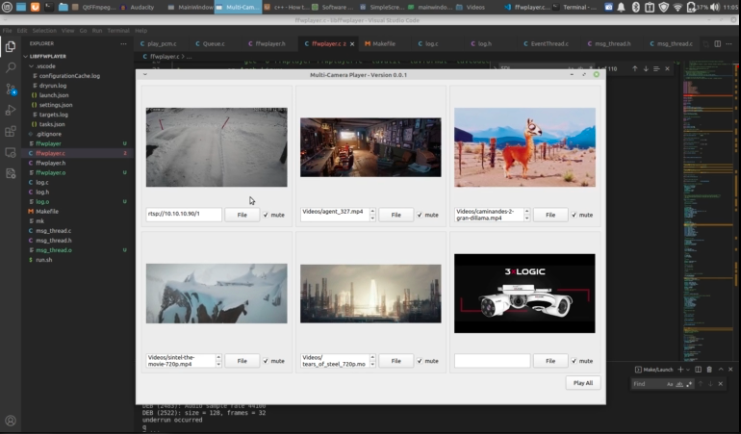The image size is (741, 434).
Task: Close the ffwplayer.c editor tab
Action: tap(352, 43)
